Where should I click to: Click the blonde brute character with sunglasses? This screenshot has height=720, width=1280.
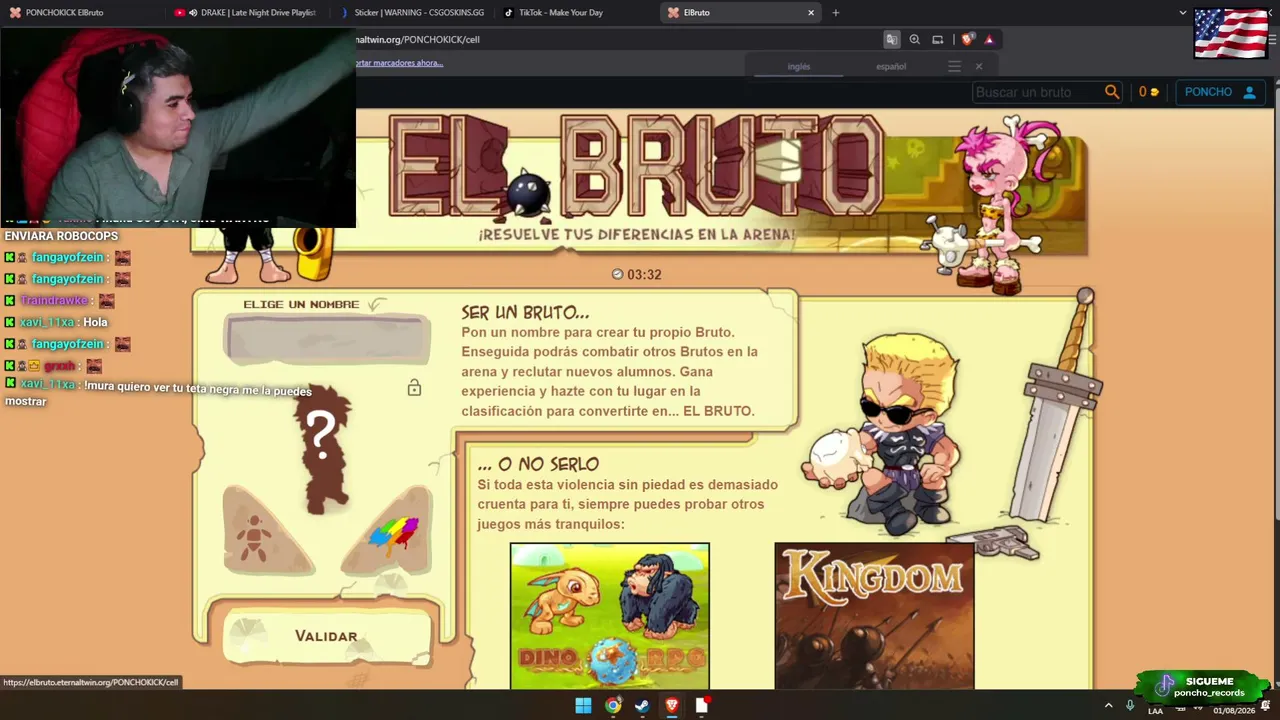point(889,432)
